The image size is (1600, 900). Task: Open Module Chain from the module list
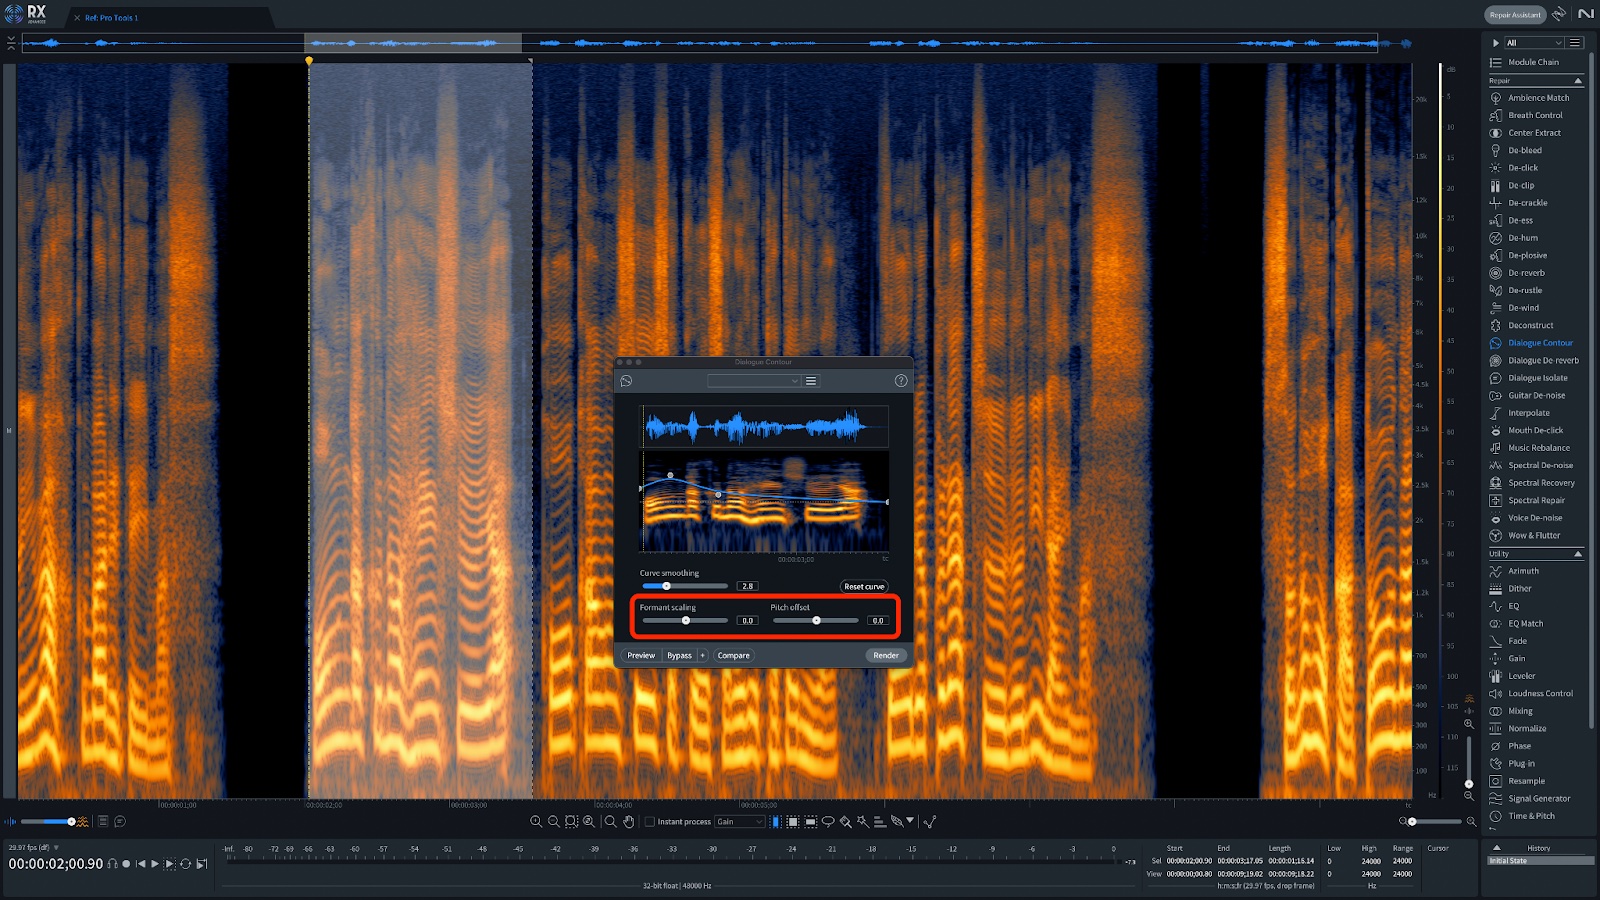1533,62
